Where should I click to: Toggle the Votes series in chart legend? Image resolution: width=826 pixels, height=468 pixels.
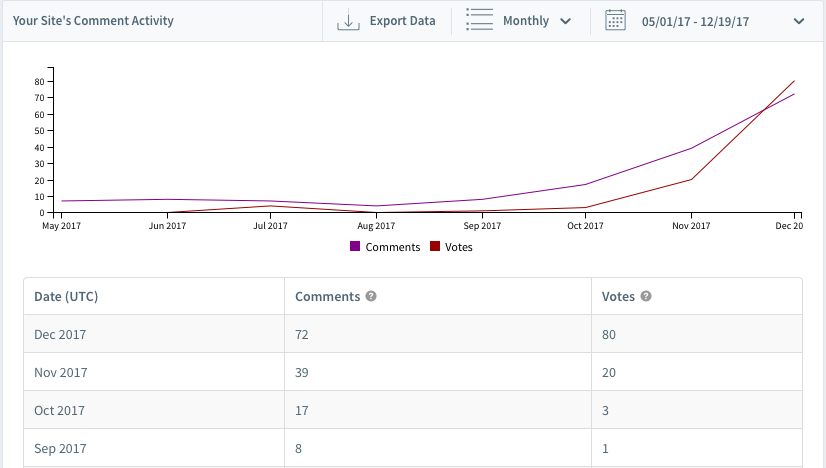click(x=458, y=247)
